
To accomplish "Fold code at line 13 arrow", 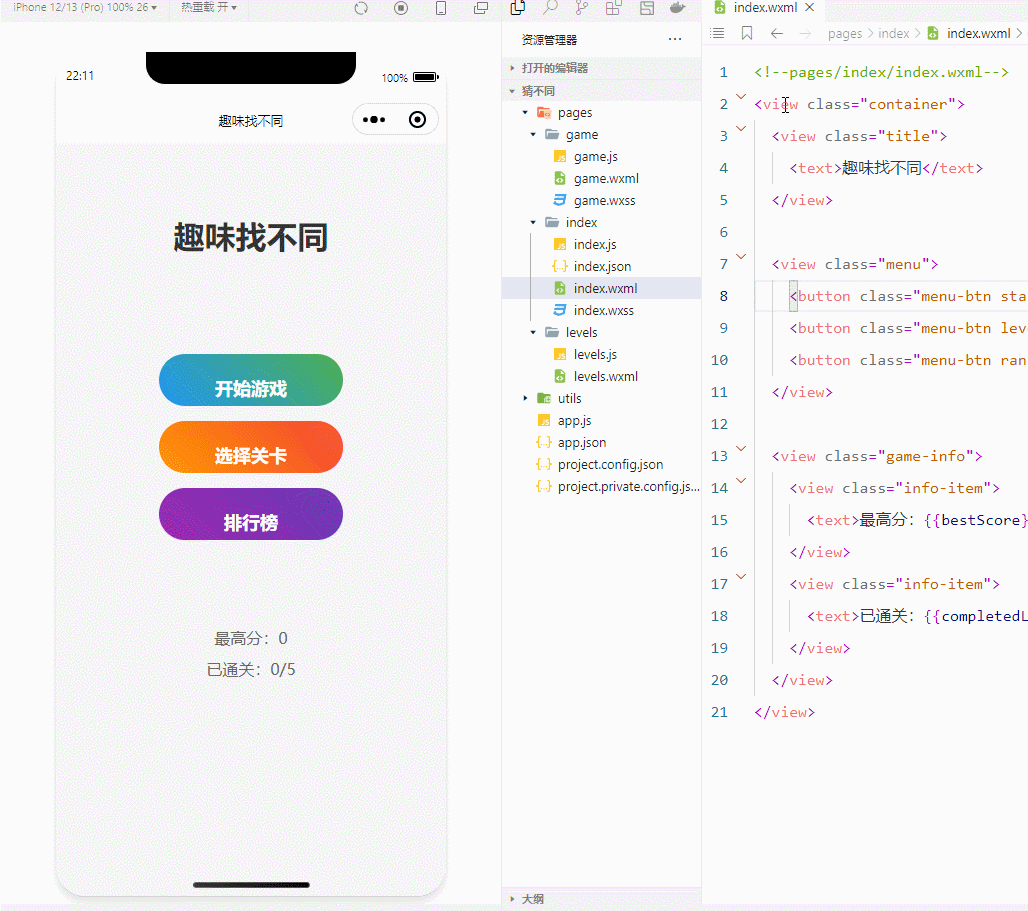I will point(741,448).
